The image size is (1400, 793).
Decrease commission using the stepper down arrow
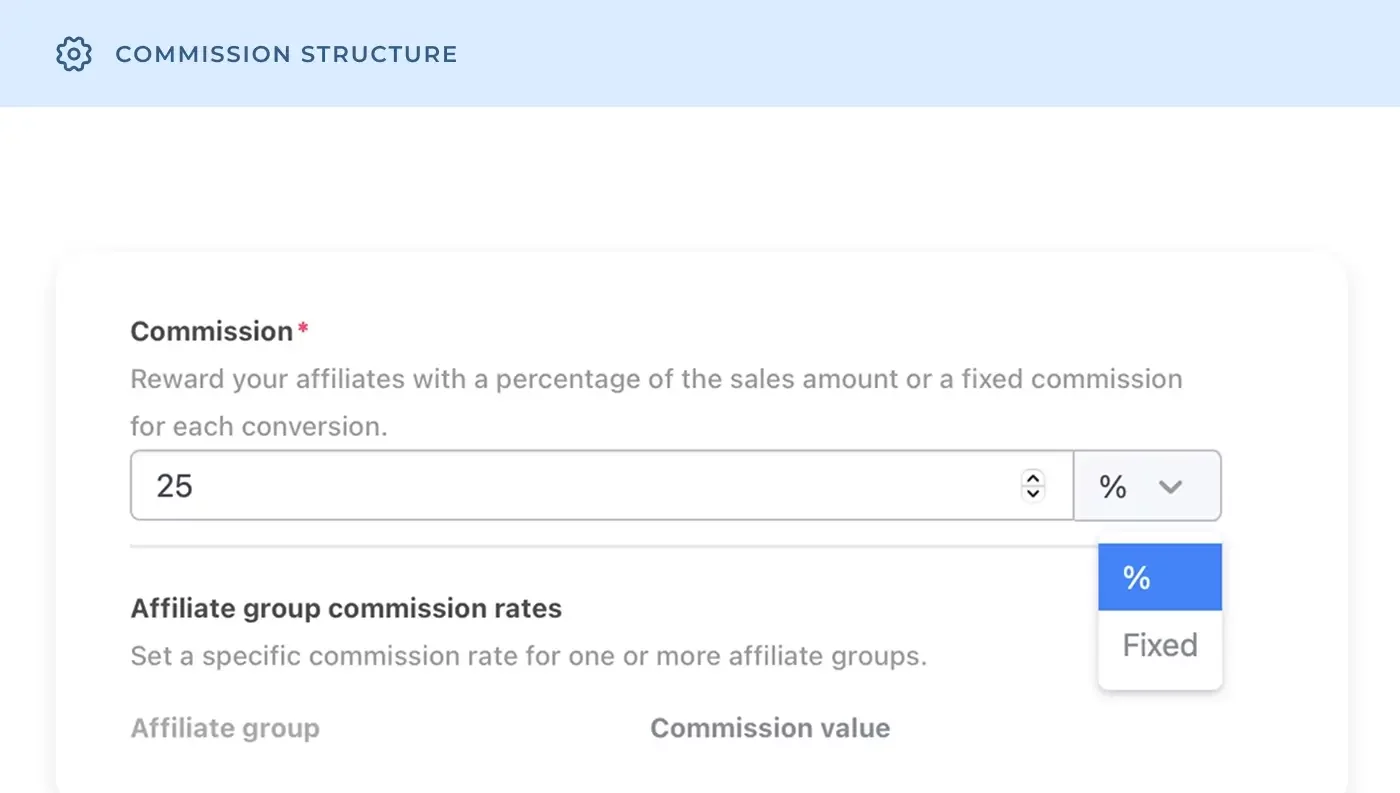(1033, 493)
